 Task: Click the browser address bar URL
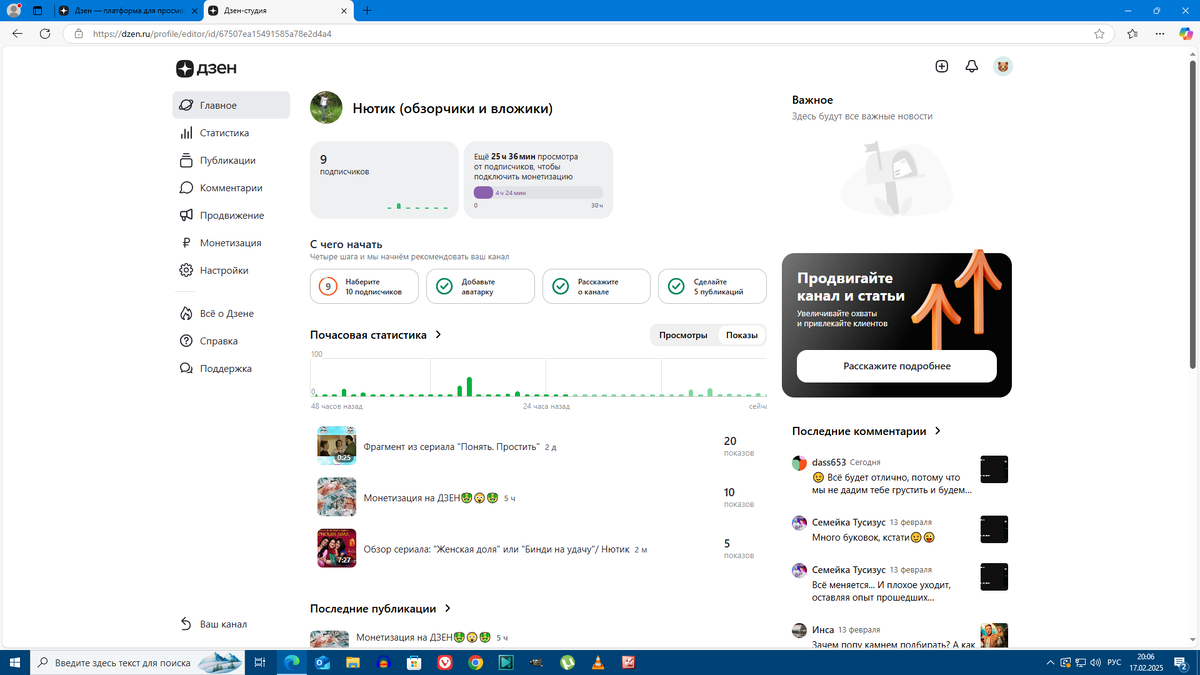(212, 33)
